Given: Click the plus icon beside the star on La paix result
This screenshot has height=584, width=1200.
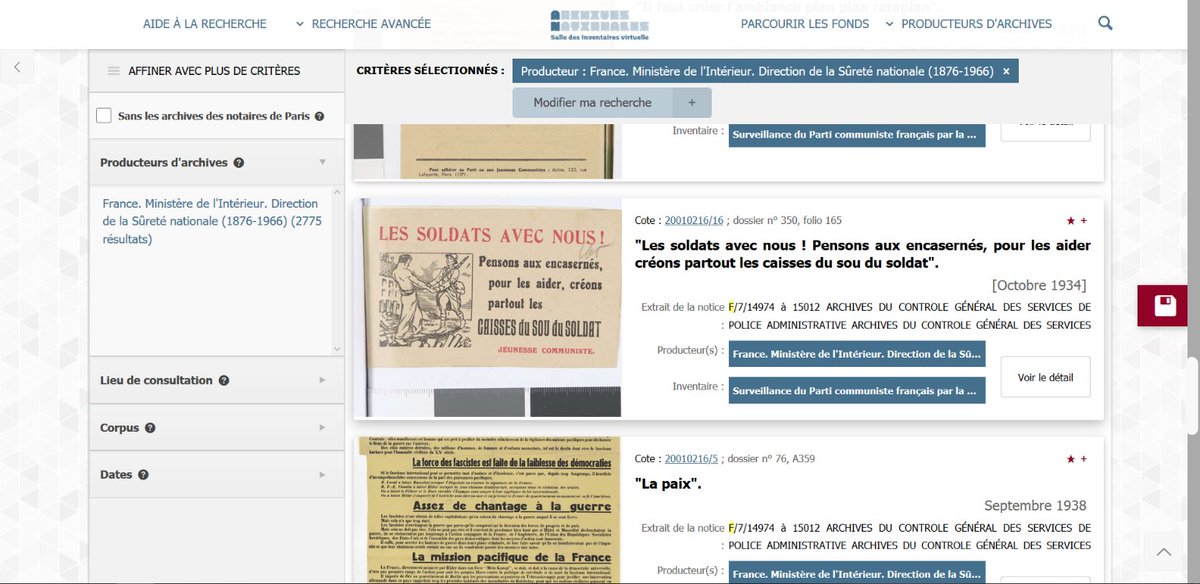Looking at the screenshot, I should click(x=1083, y=458).
